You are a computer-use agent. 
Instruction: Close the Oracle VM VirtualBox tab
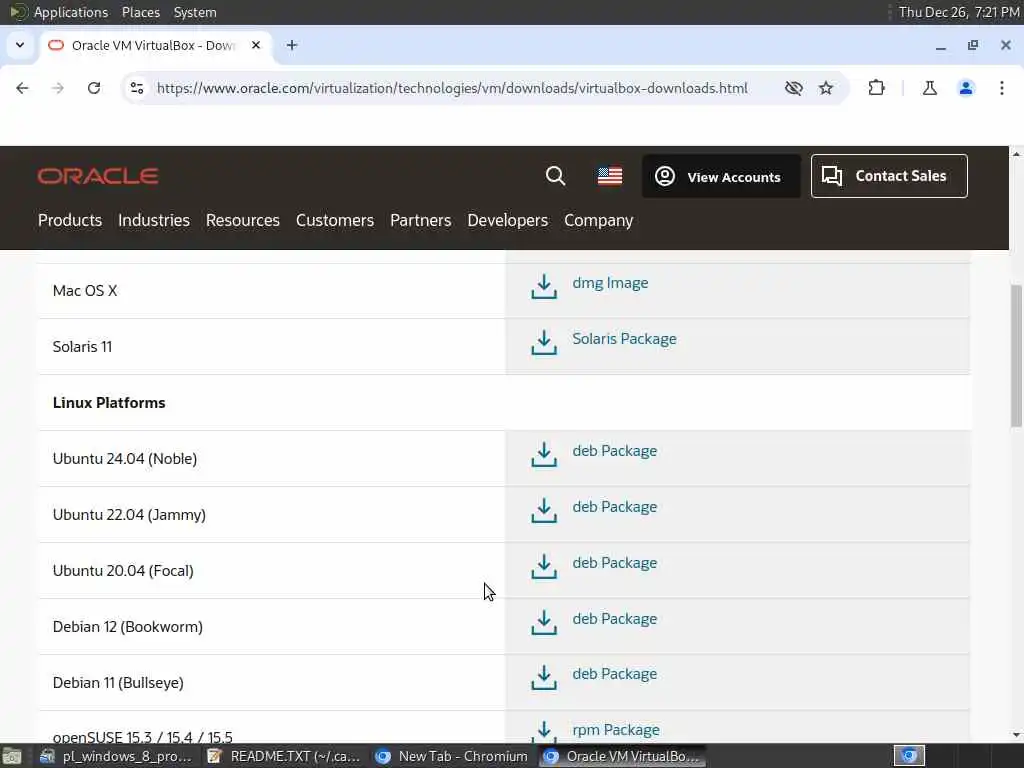tap(256, 45)
